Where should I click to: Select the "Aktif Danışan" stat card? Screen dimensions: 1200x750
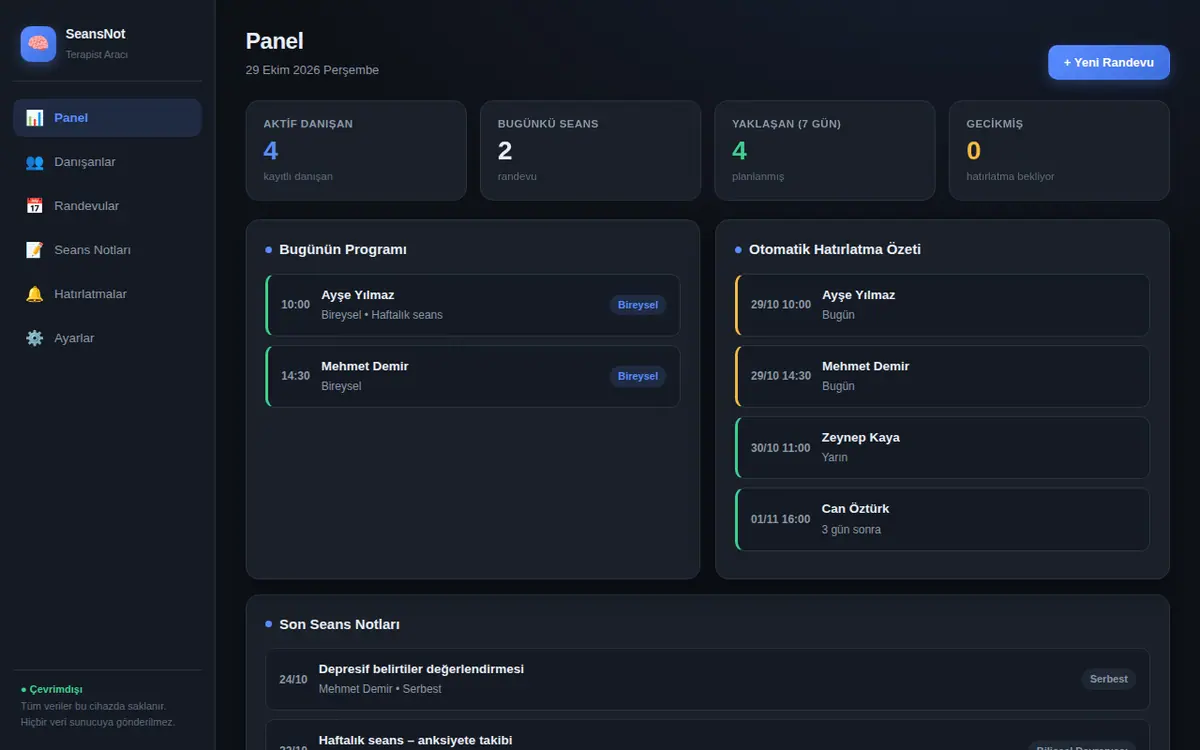(x=356, y=150)
